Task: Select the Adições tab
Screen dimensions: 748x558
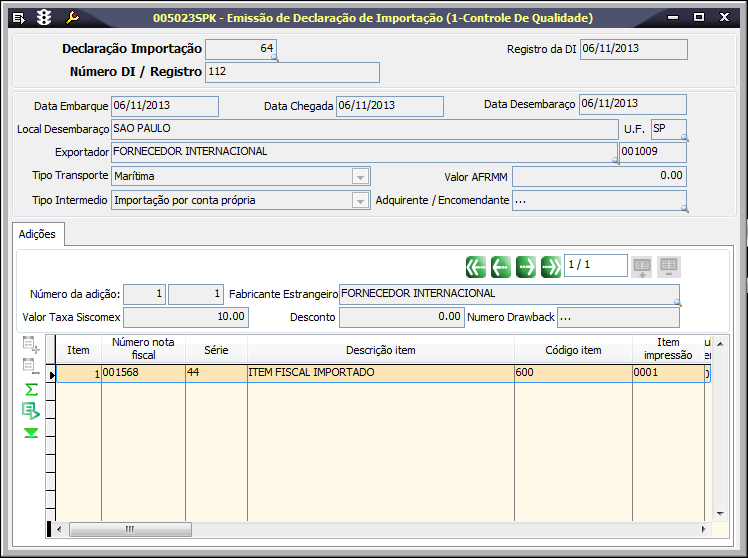Action: click(38, 234)
